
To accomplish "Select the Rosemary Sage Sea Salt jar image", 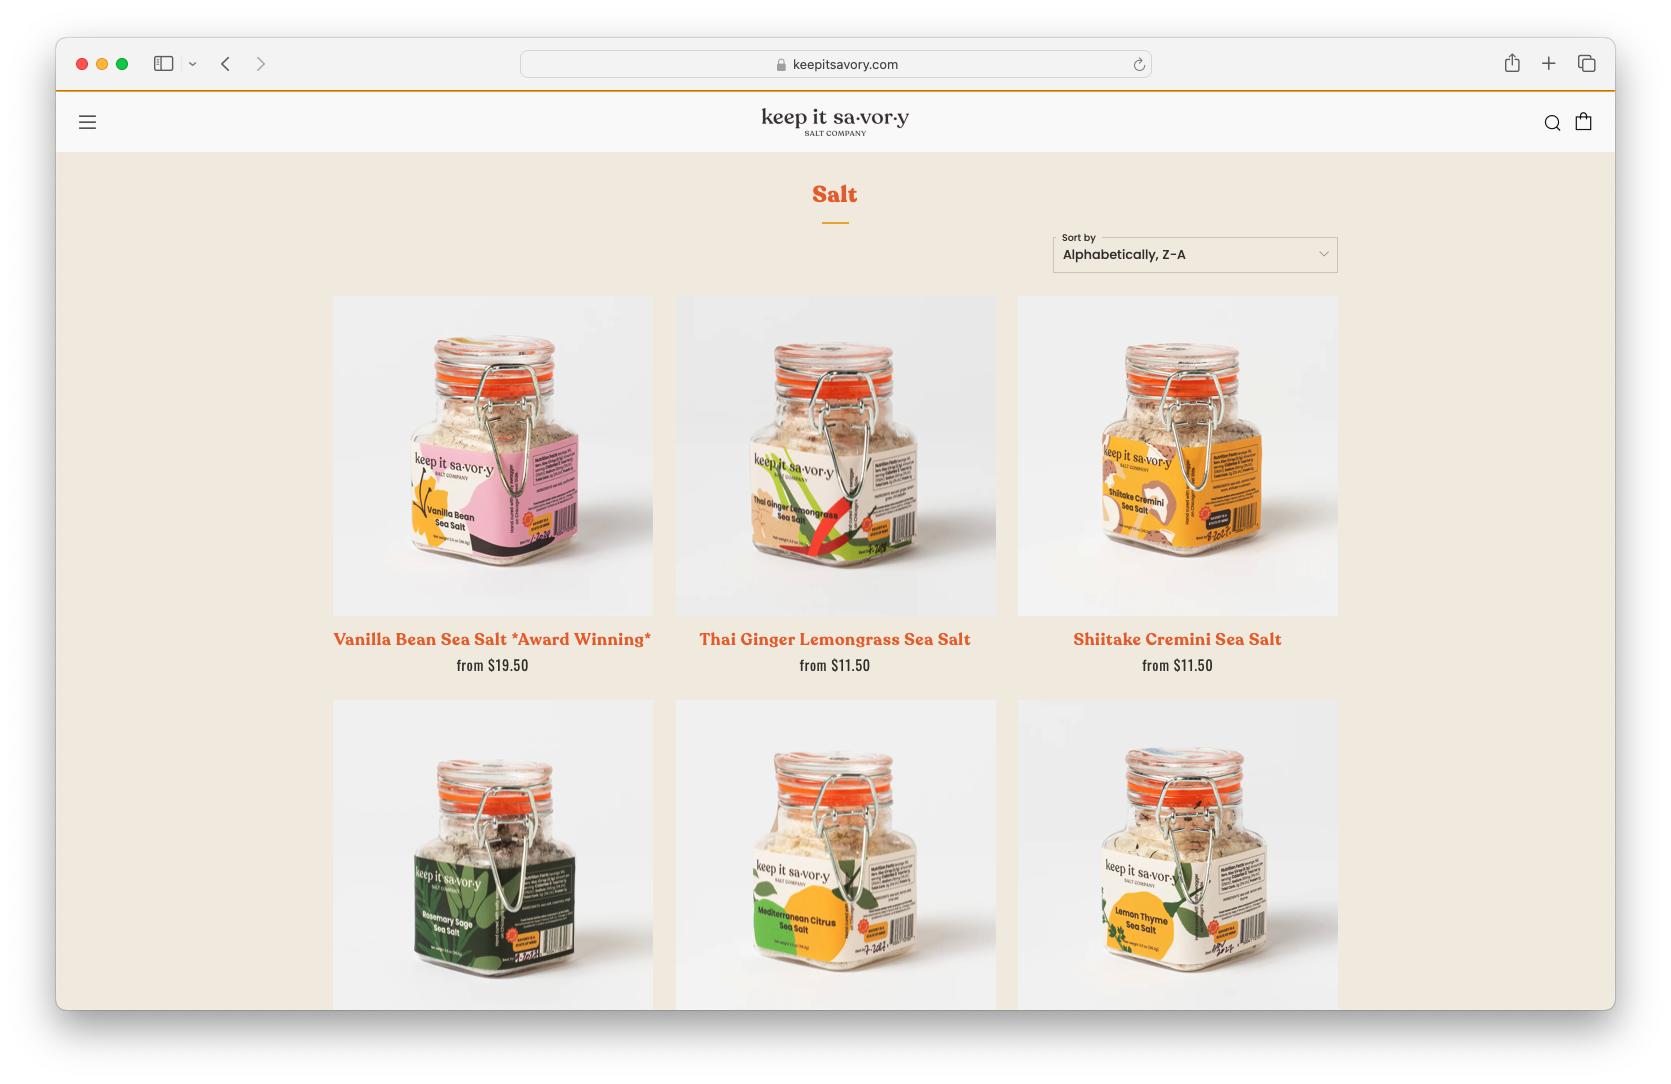I will click(493, 854).
